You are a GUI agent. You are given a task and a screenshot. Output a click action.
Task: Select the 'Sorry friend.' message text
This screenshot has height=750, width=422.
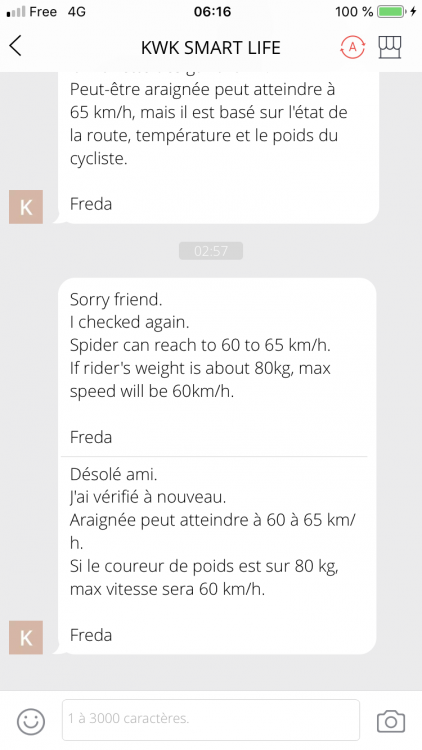pos(116,300)
